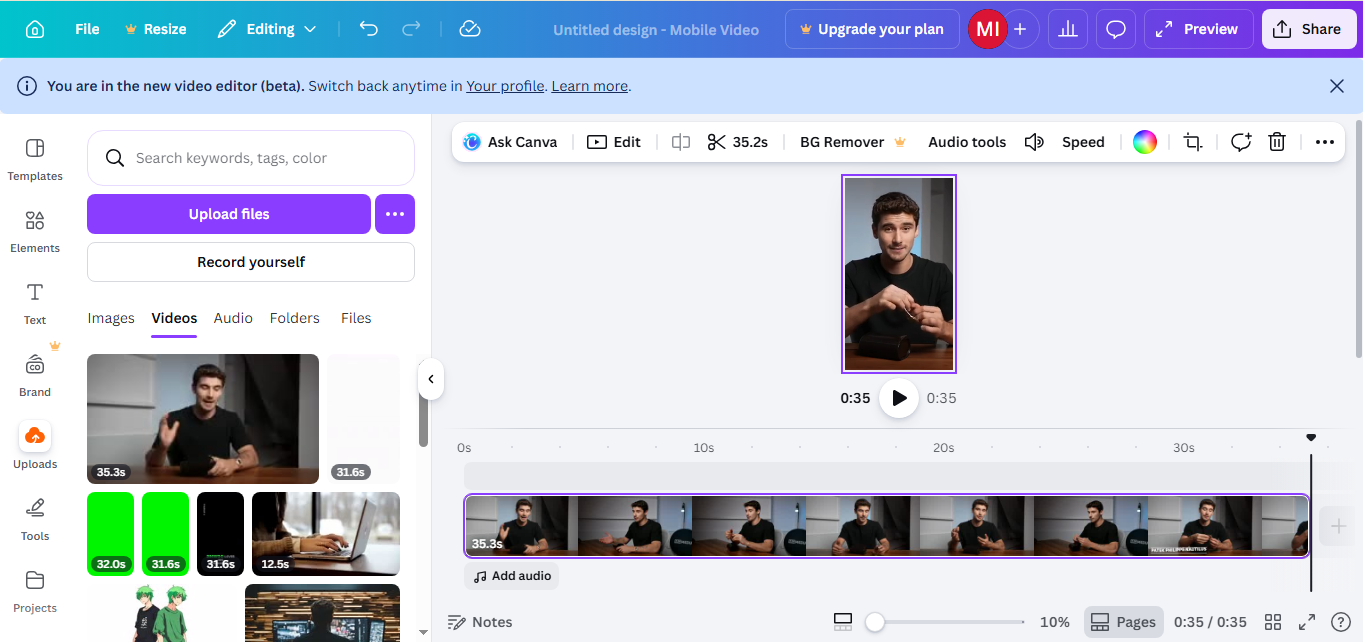Click the Upload files button
Image resolution: width=1363 pixels, height=642 pixels.
tap(229, 214)
